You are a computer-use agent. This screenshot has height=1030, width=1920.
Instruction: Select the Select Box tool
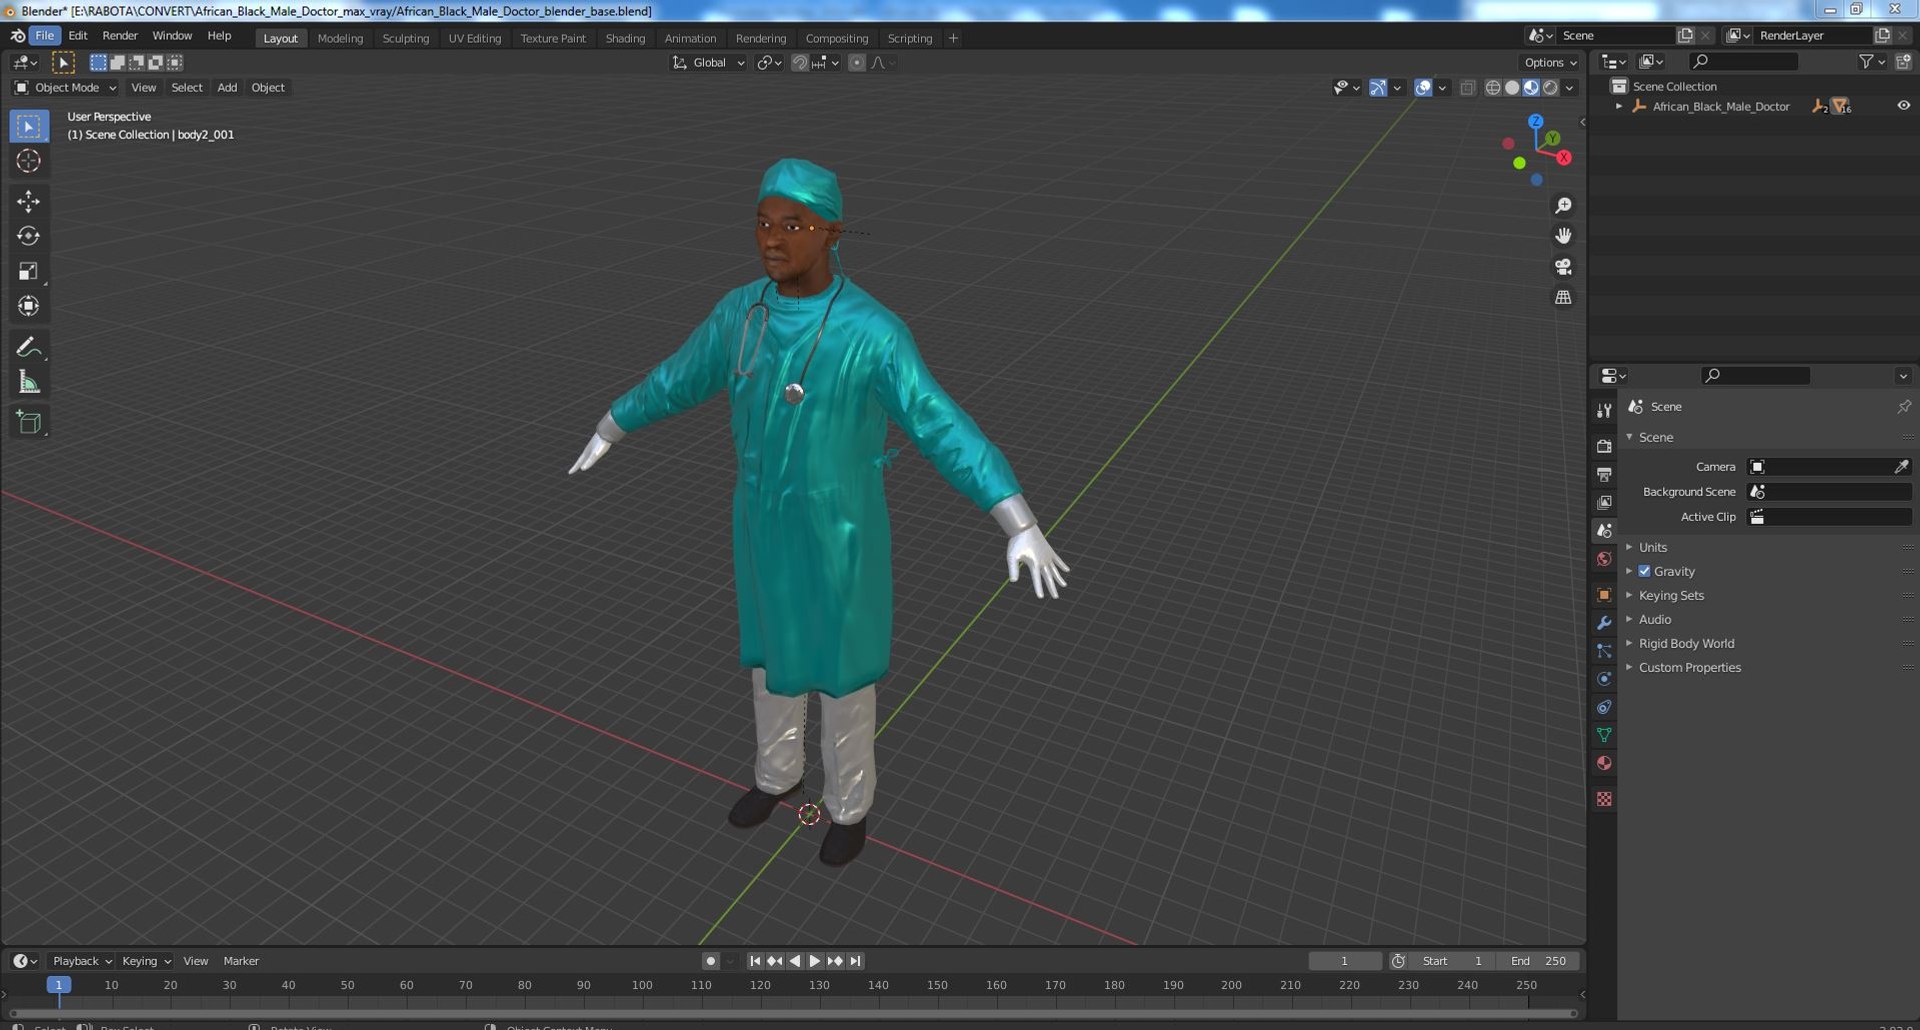click(28, 126)
